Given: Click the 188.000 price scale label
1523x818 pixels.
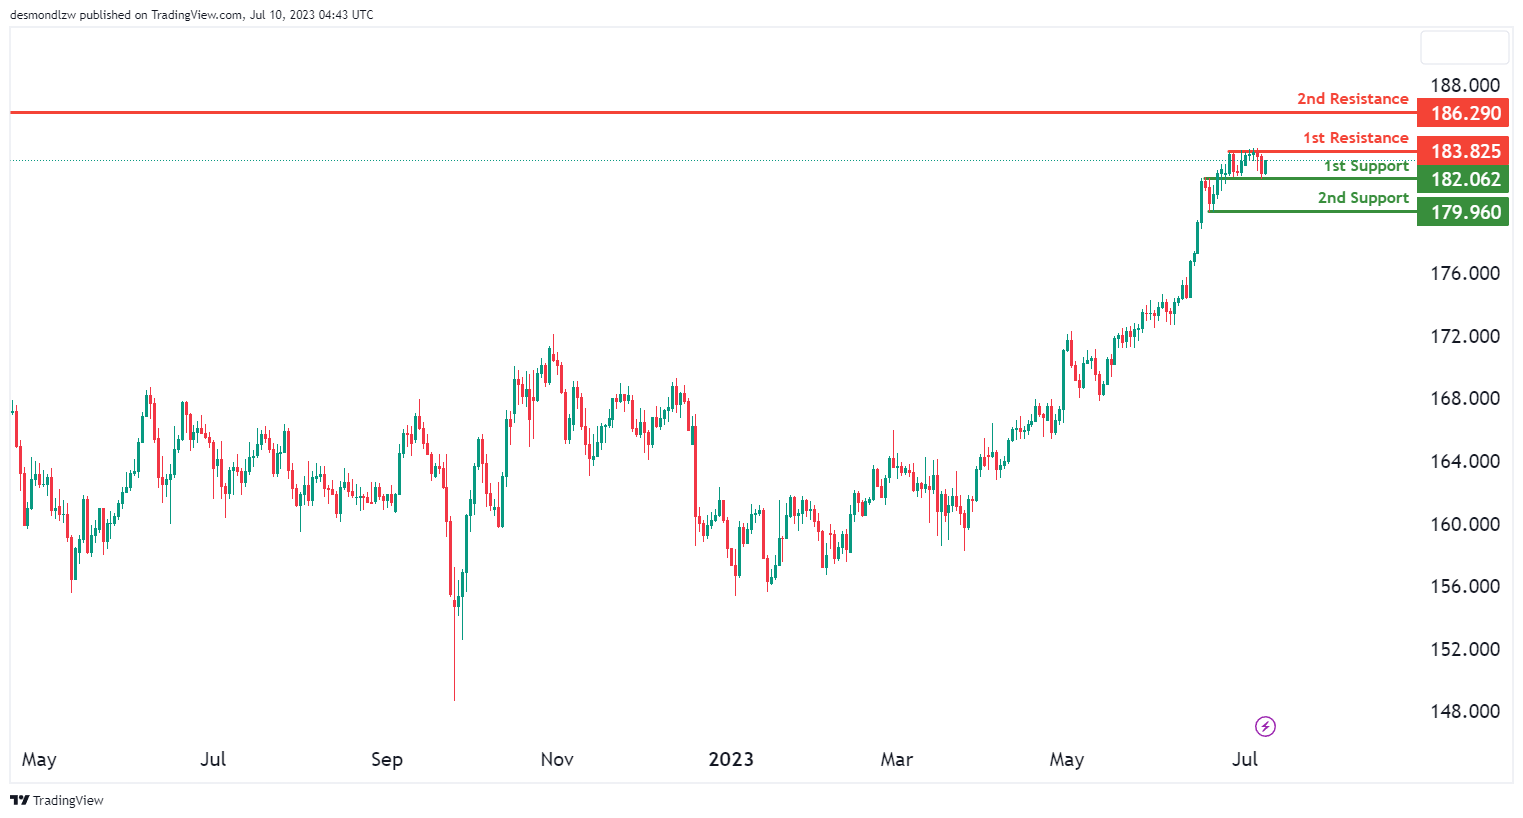Looking at the screenshot, I should [1465, 85].
